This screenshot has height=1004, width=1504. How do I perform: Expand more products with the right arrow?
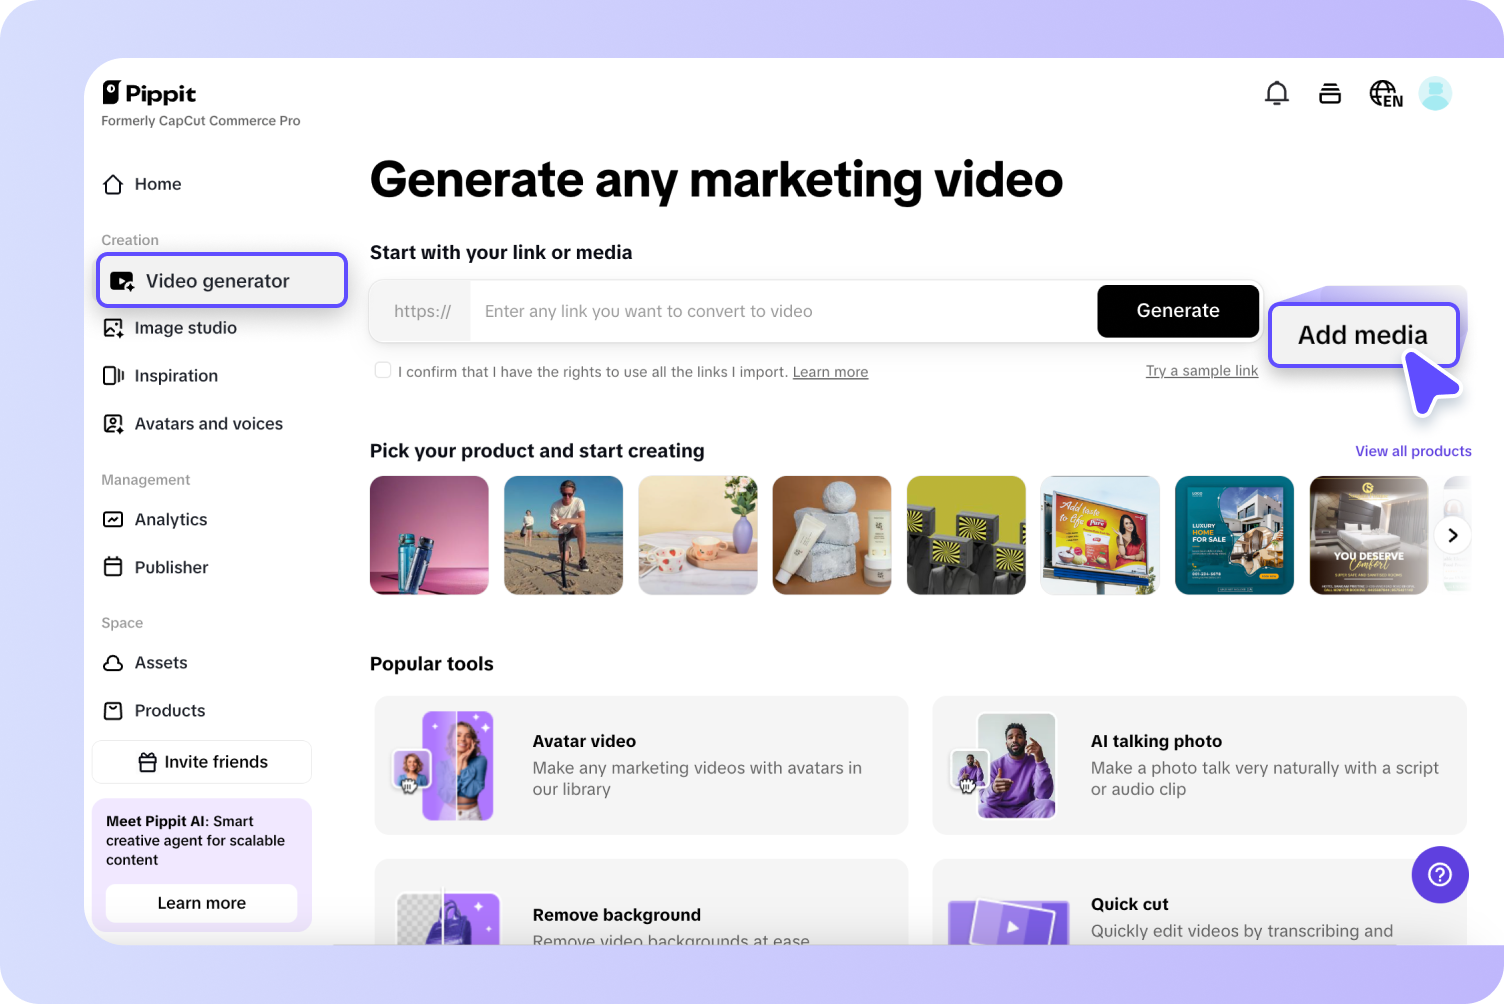point(1452,535)
